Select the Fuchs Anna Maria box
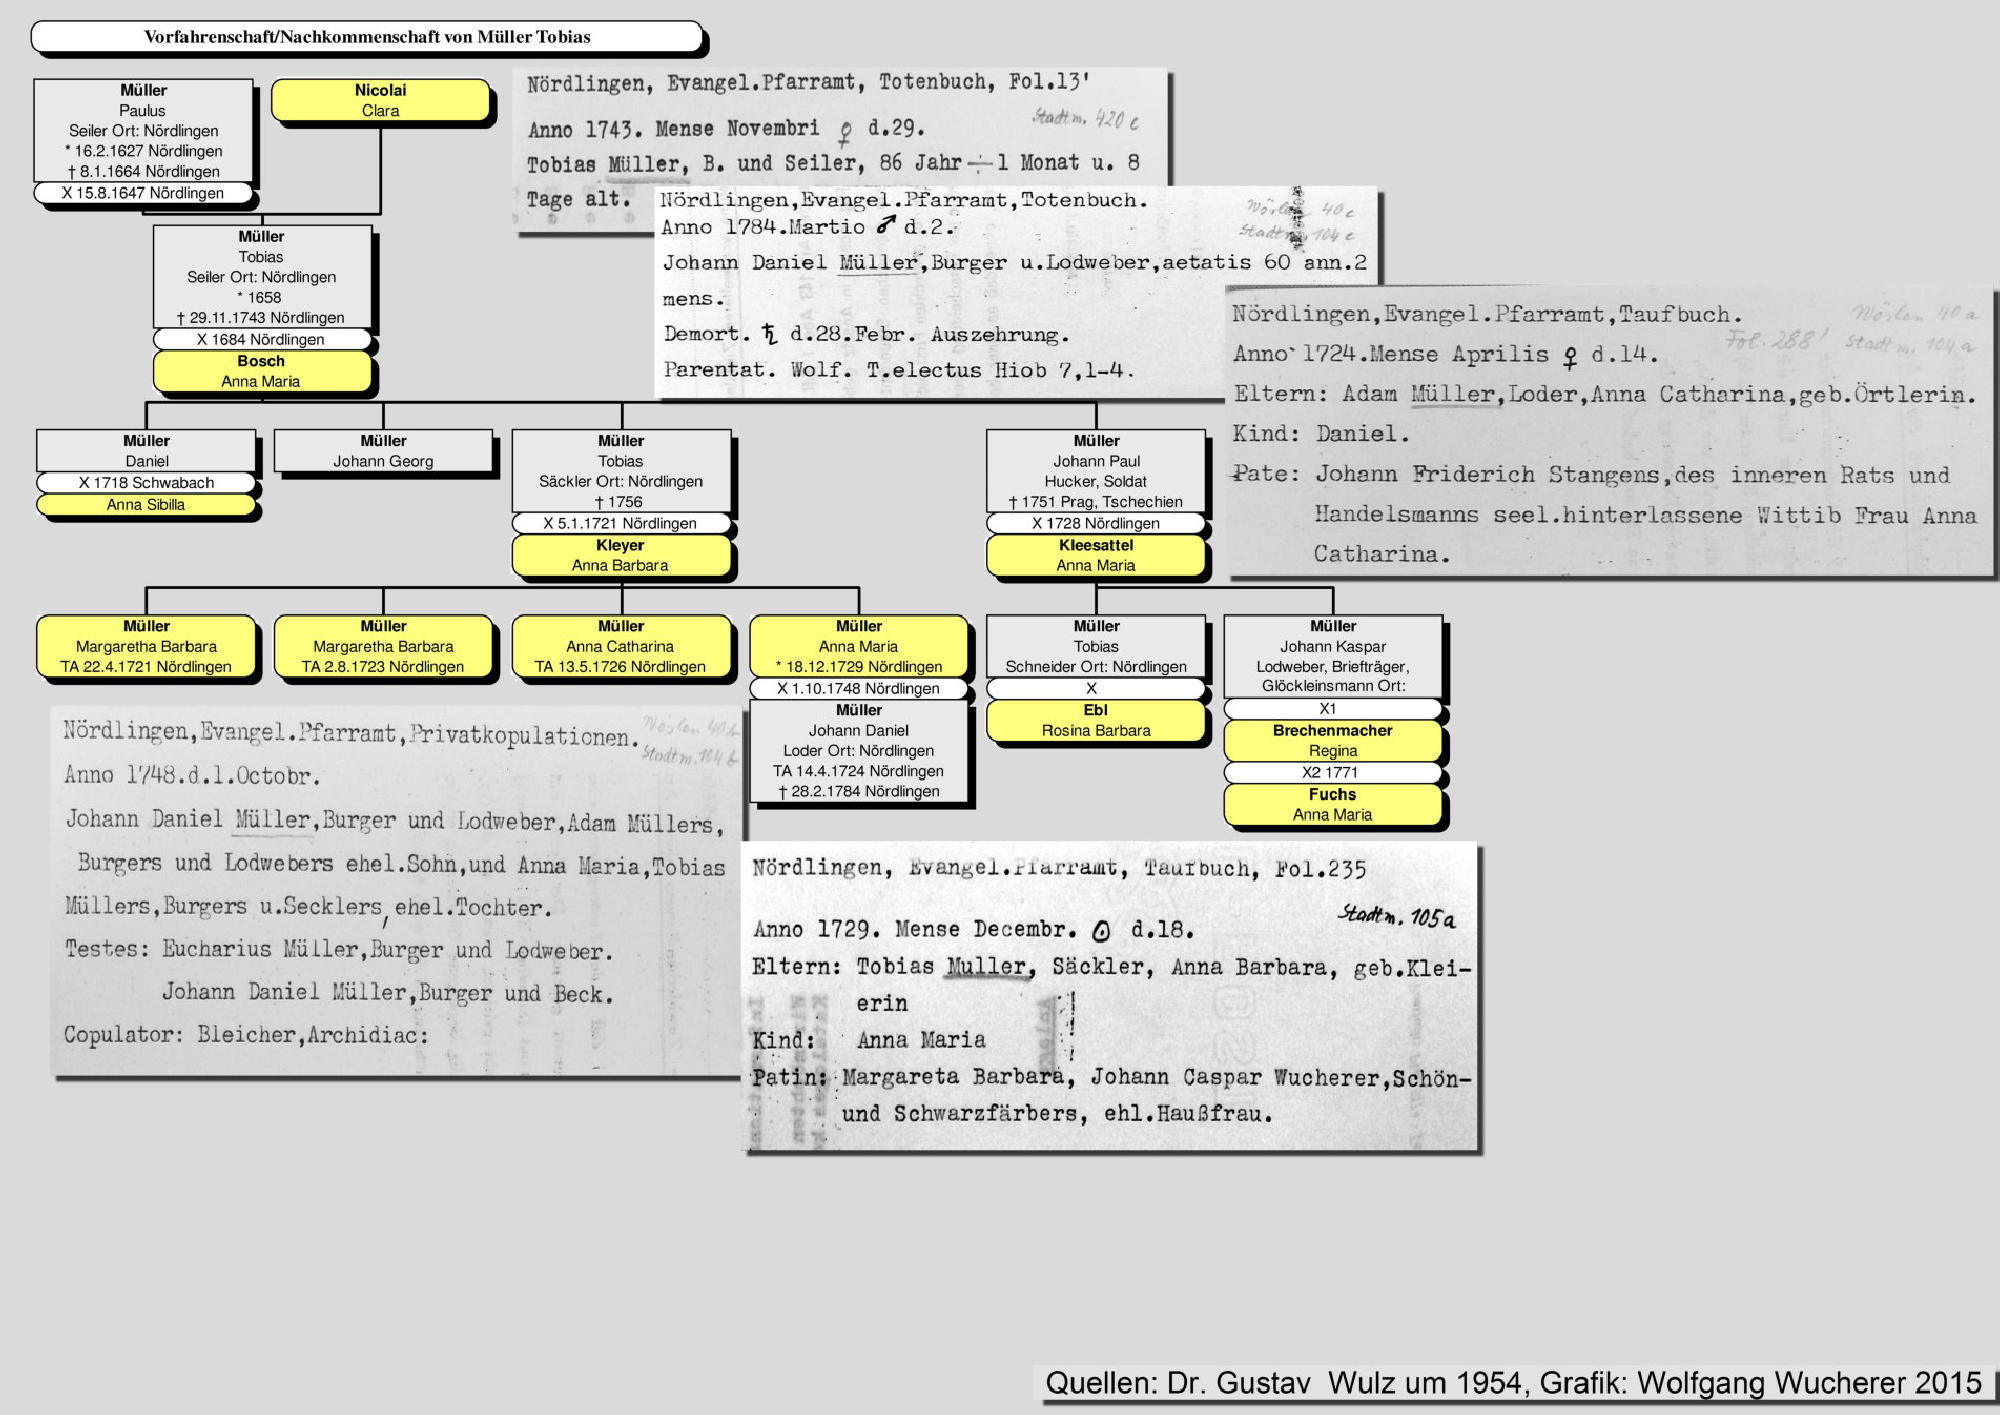Image resolution: width=2000 pixels, height=1415 pixels. 1332,804
